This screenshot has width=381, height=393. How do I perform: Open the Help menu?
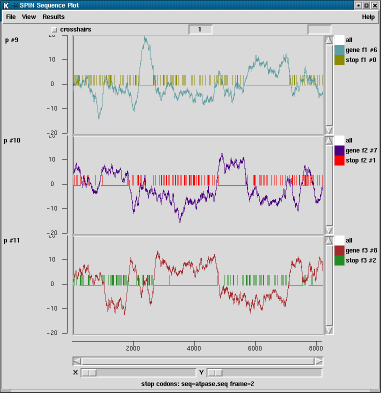coord(368,17)
